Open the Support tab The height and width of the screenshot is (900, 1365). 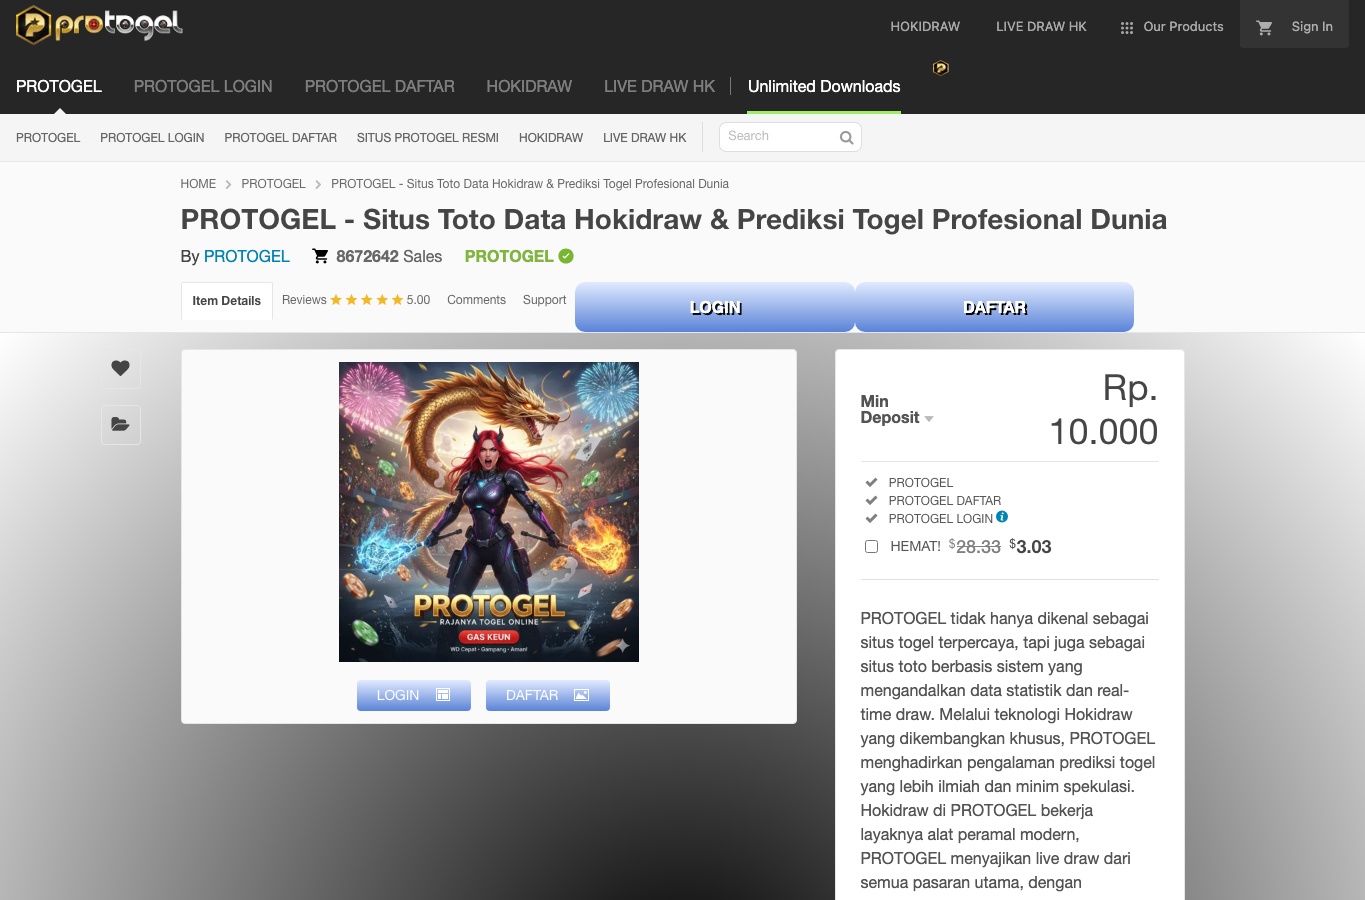(x=544, y=300)
